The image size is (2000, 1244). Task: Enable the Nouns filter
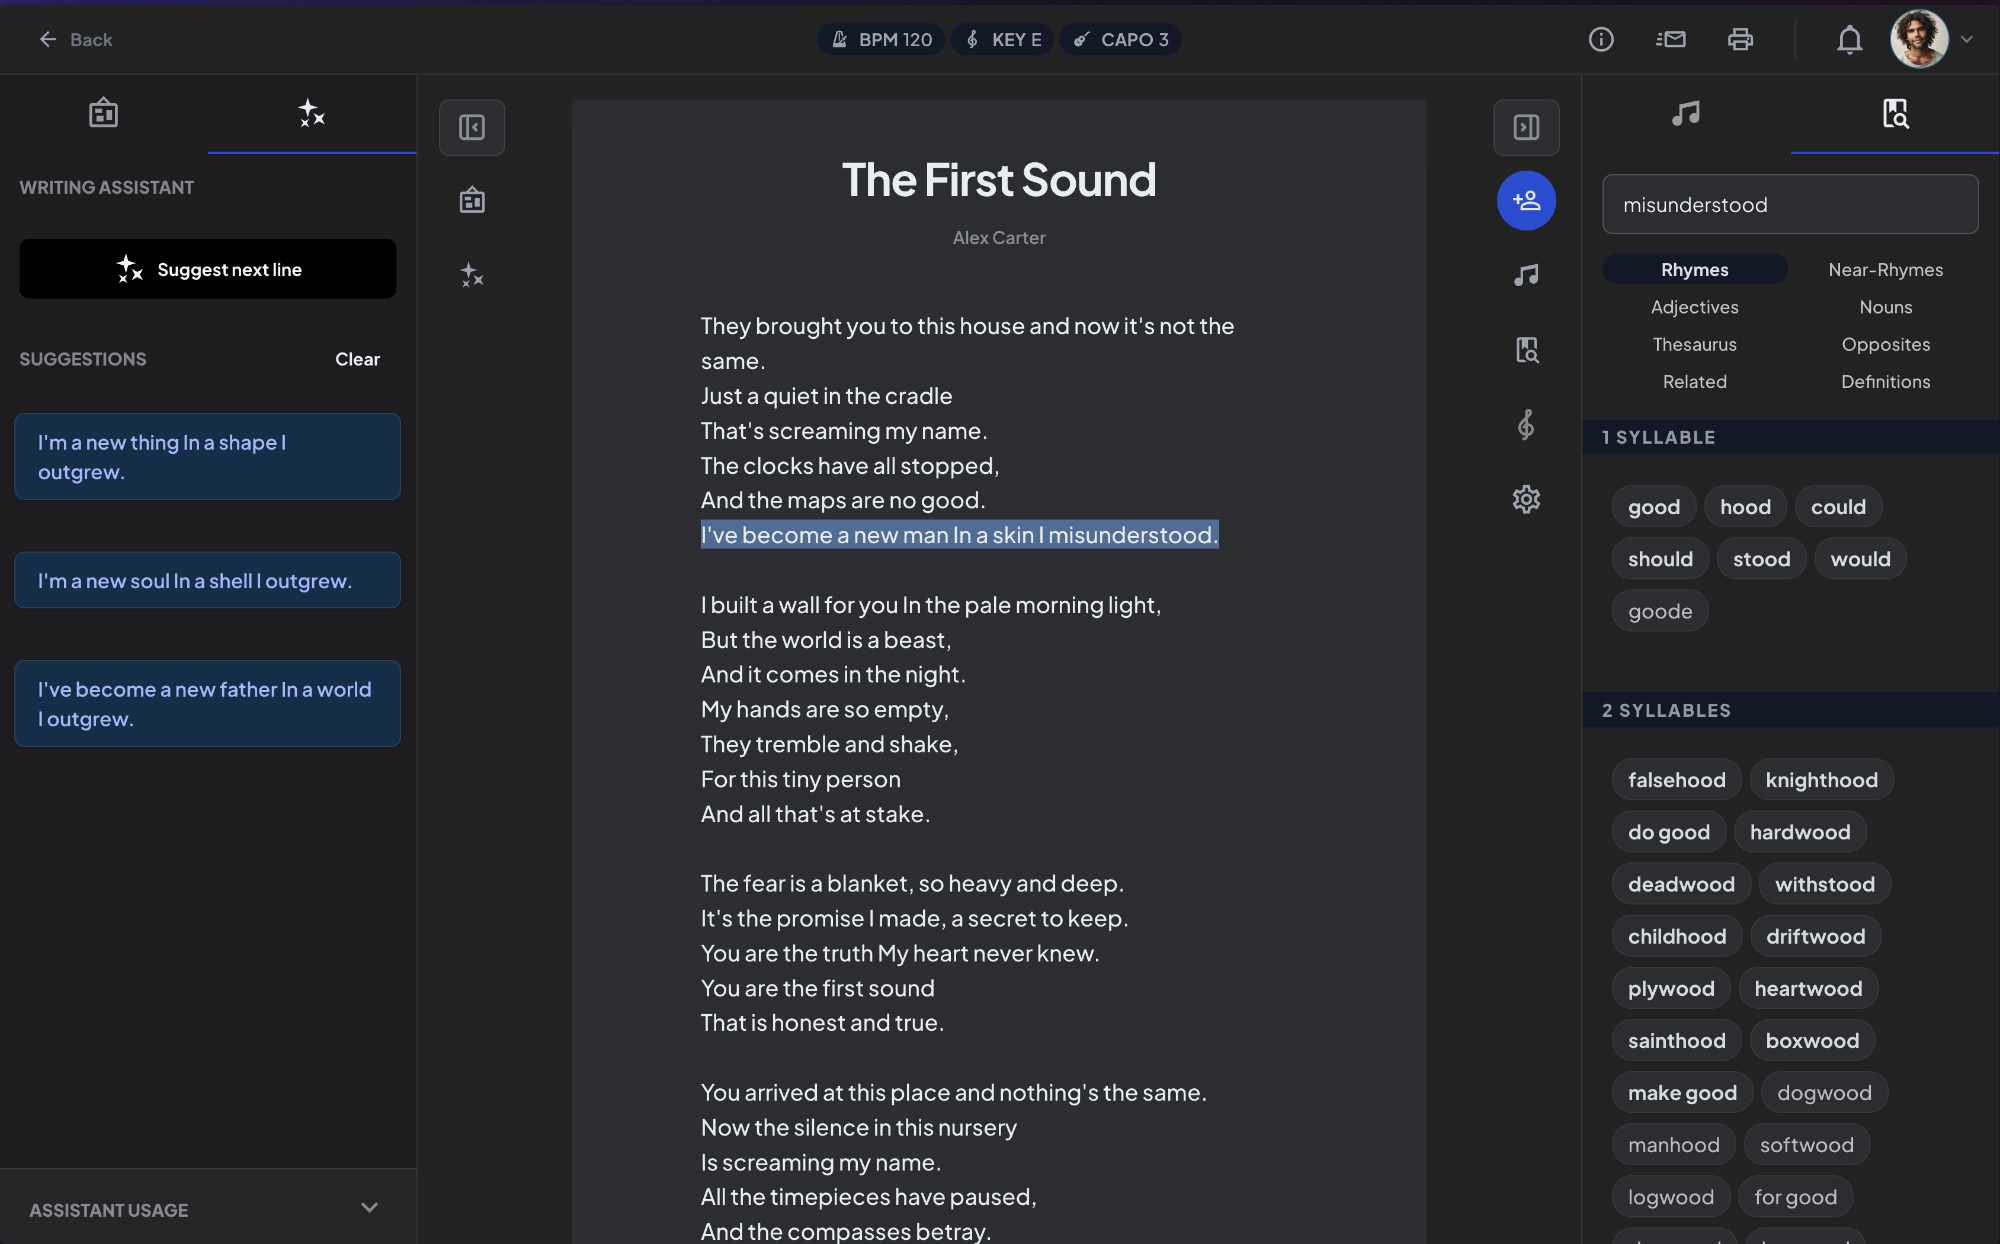[x=1886, y=307]
